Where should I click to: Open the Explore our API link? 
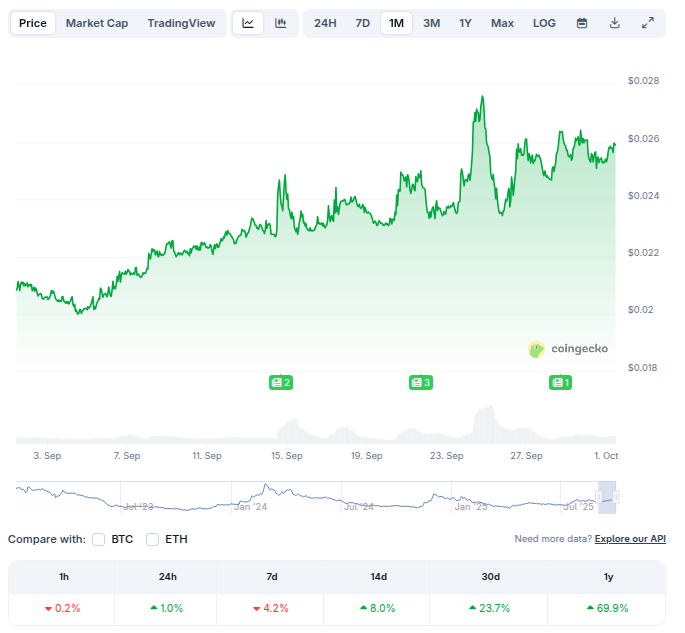click(x=630, y=539)
